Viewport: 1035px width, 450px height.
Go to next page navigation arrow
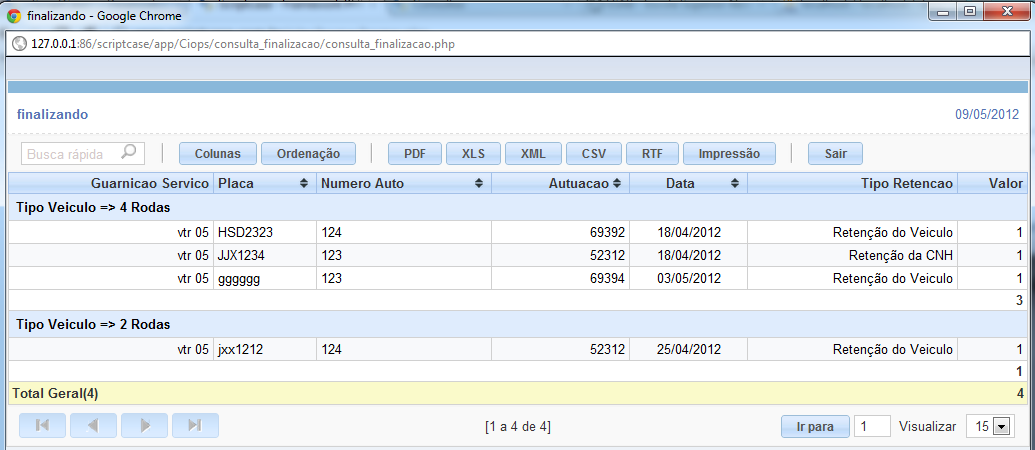coord(144,425)
